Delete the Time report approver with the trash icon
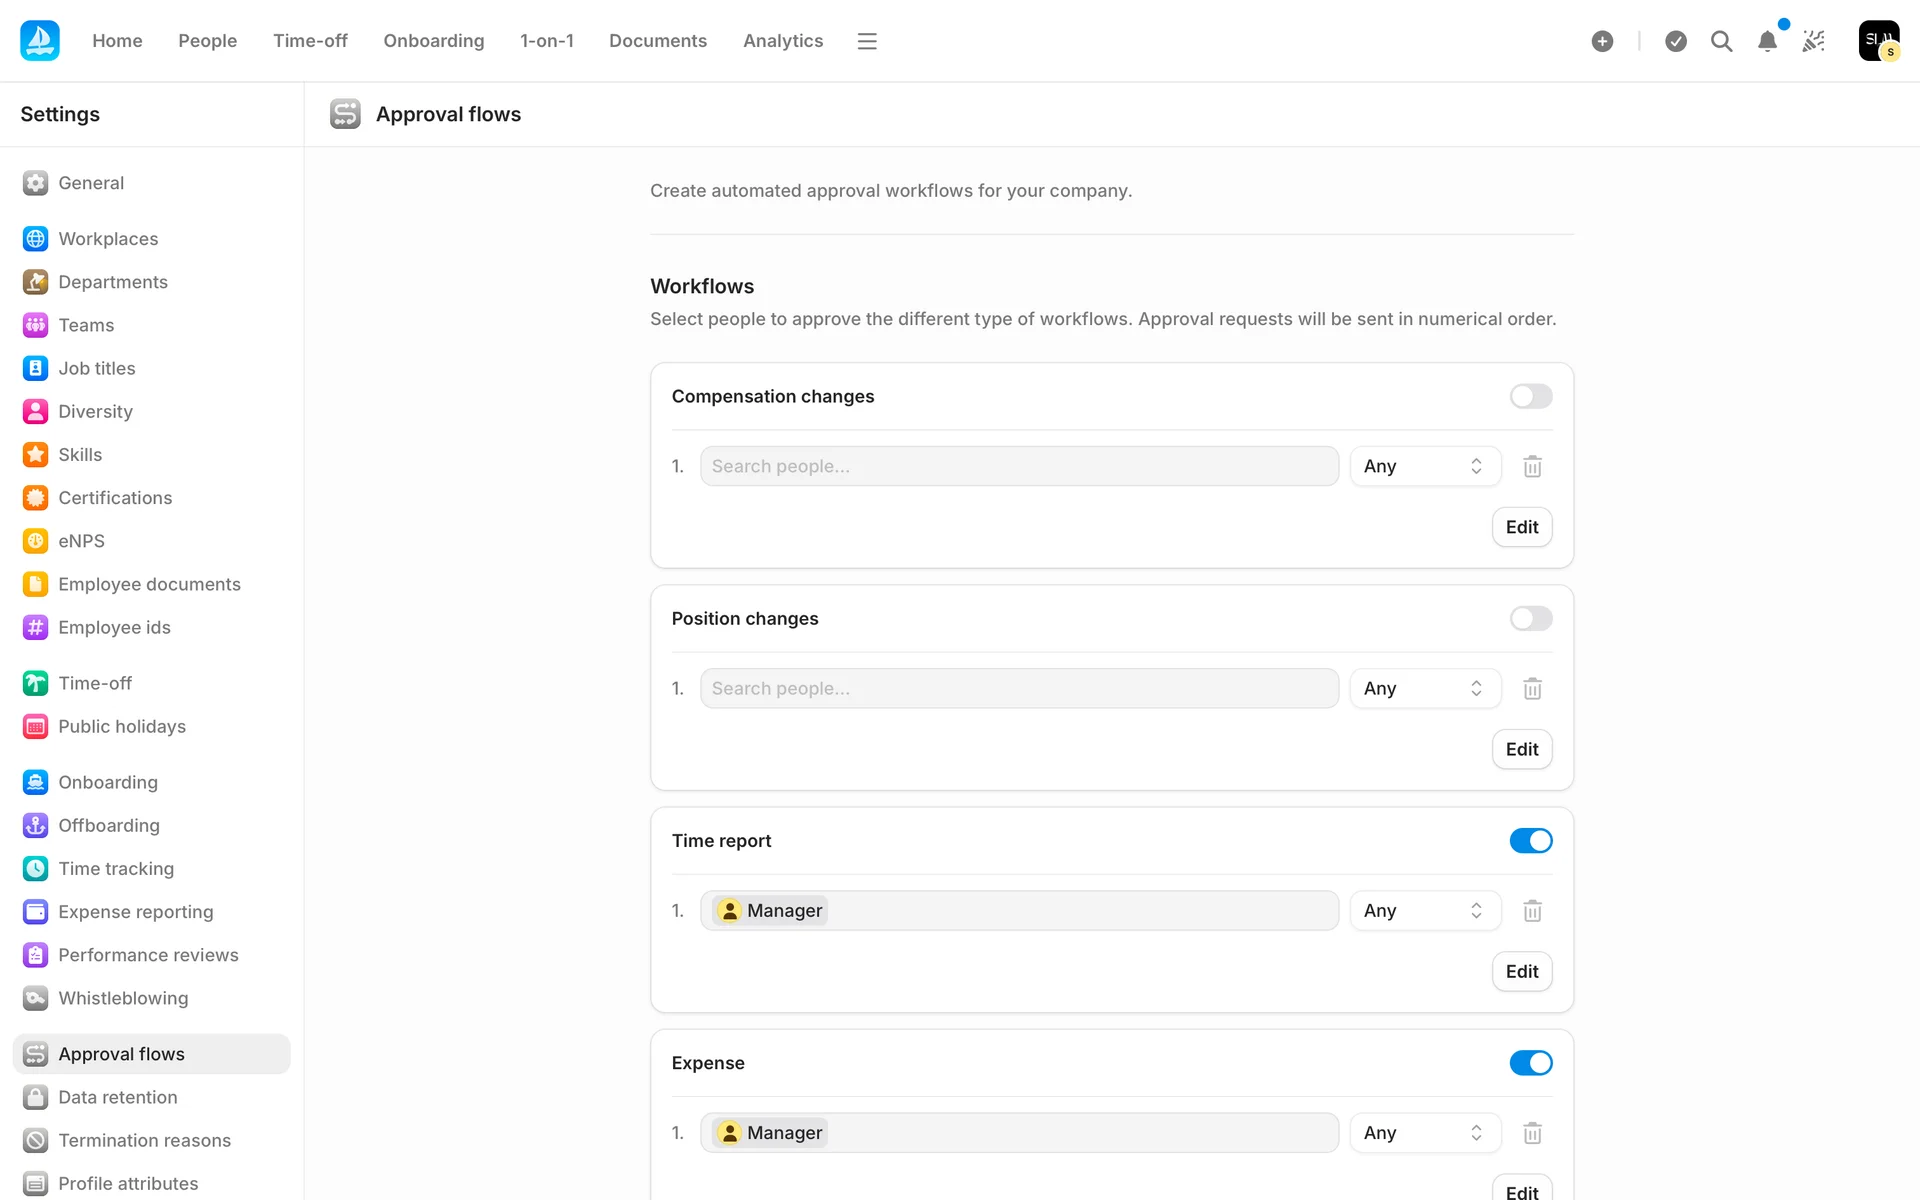The width and height of the screenshot is (1920, 1200). click(1532, 911)
